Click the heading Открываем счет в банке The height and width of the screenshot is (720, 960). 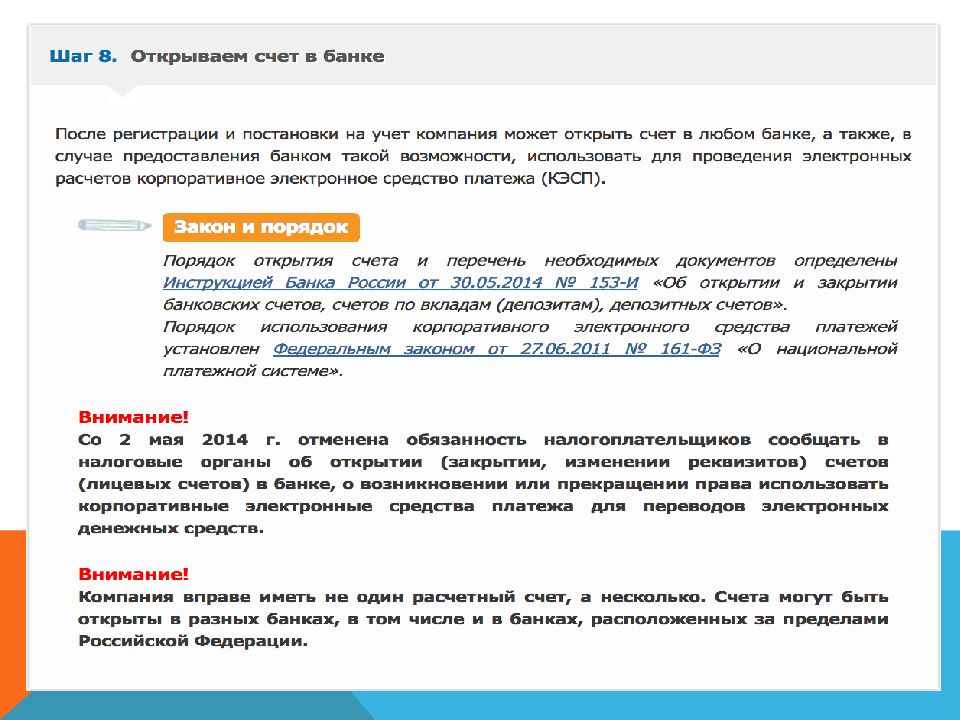point(258,56)
